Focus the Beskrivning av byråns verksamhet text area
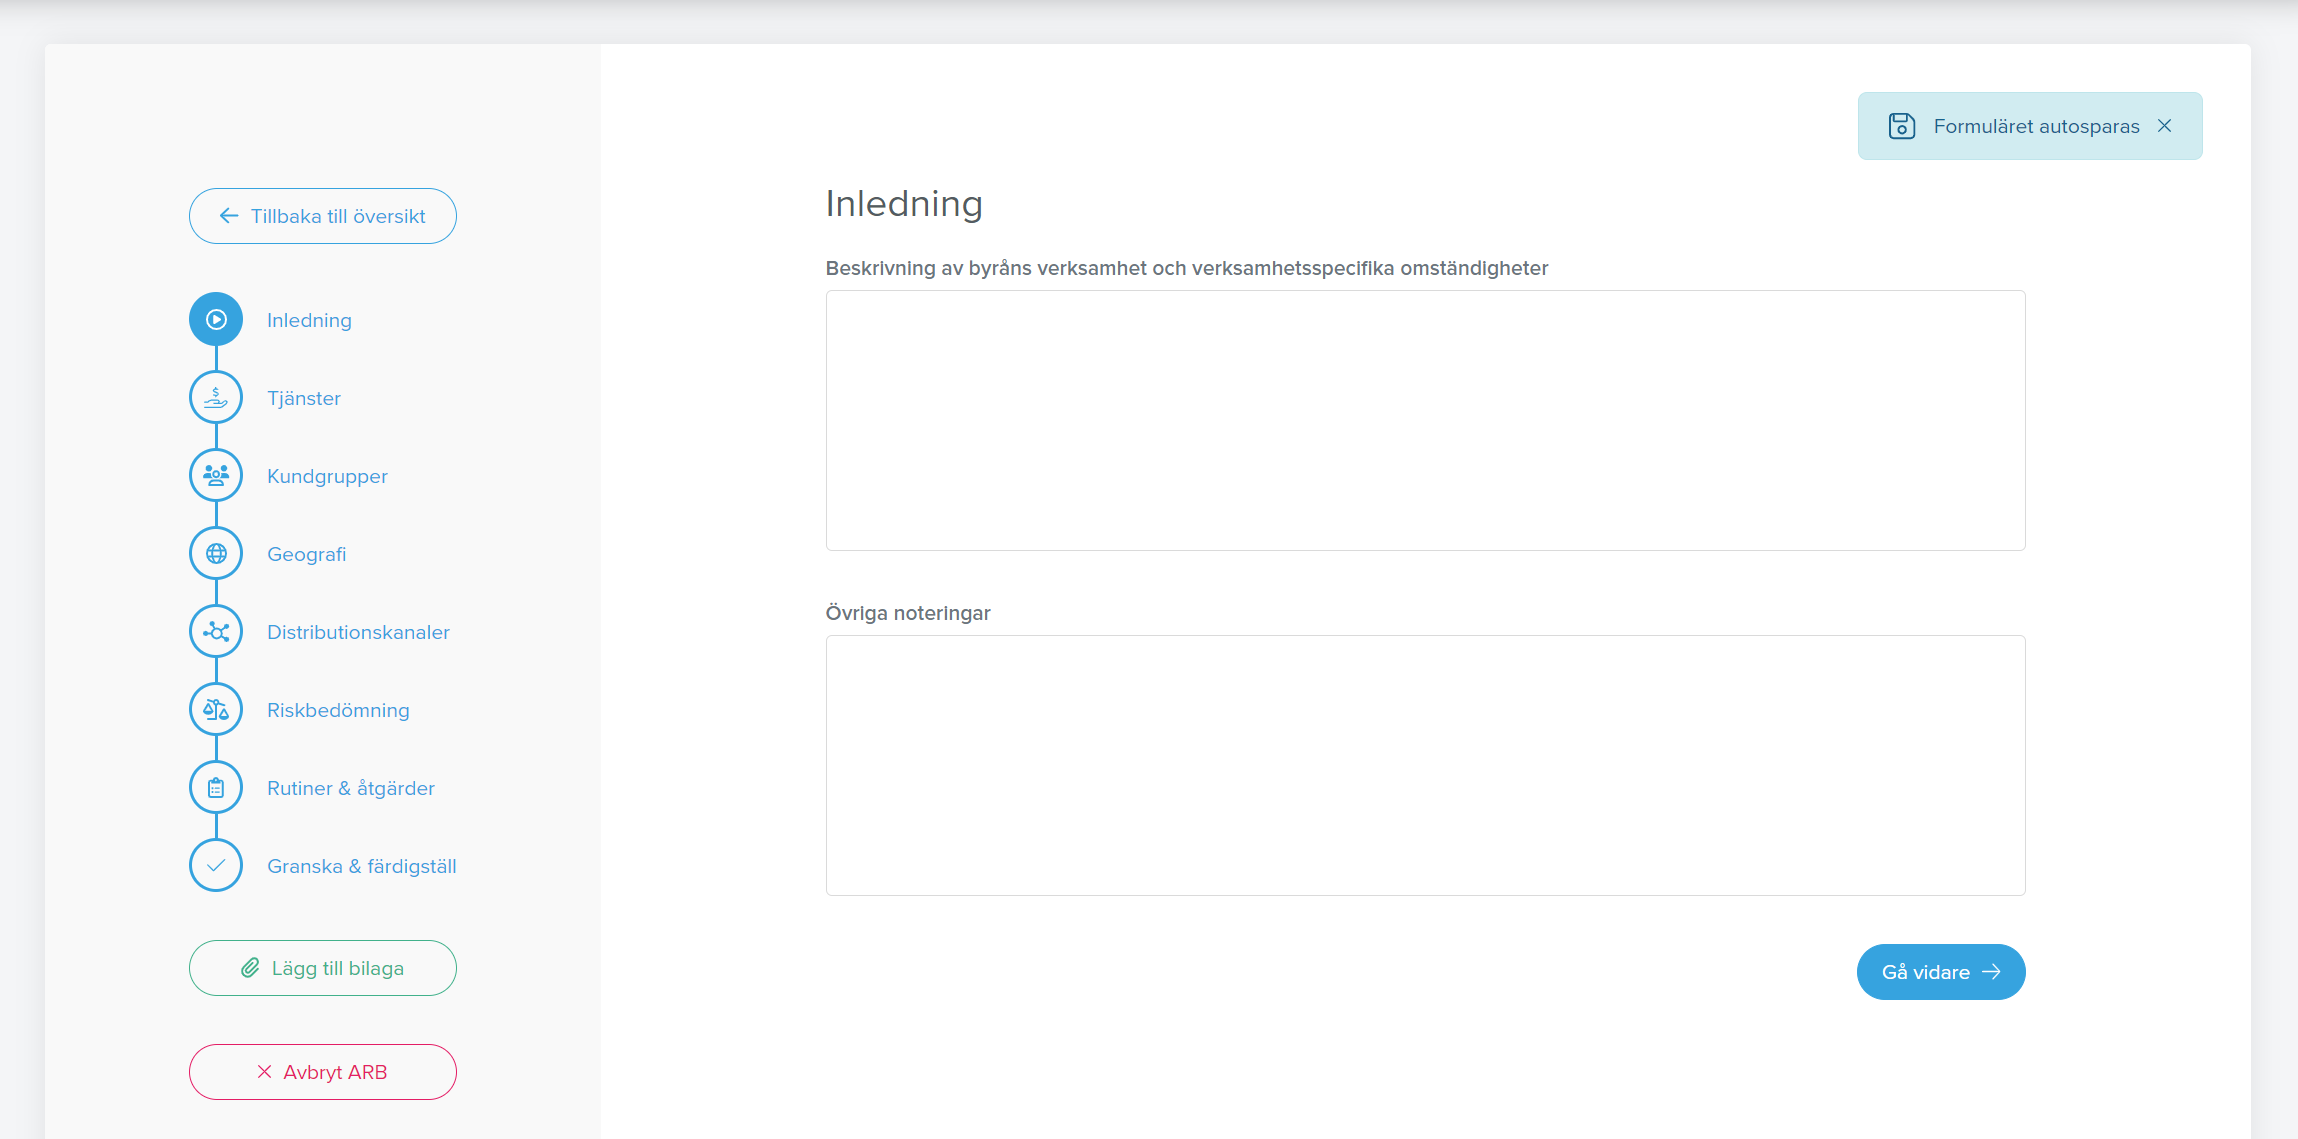 [x=1426, y=420]
